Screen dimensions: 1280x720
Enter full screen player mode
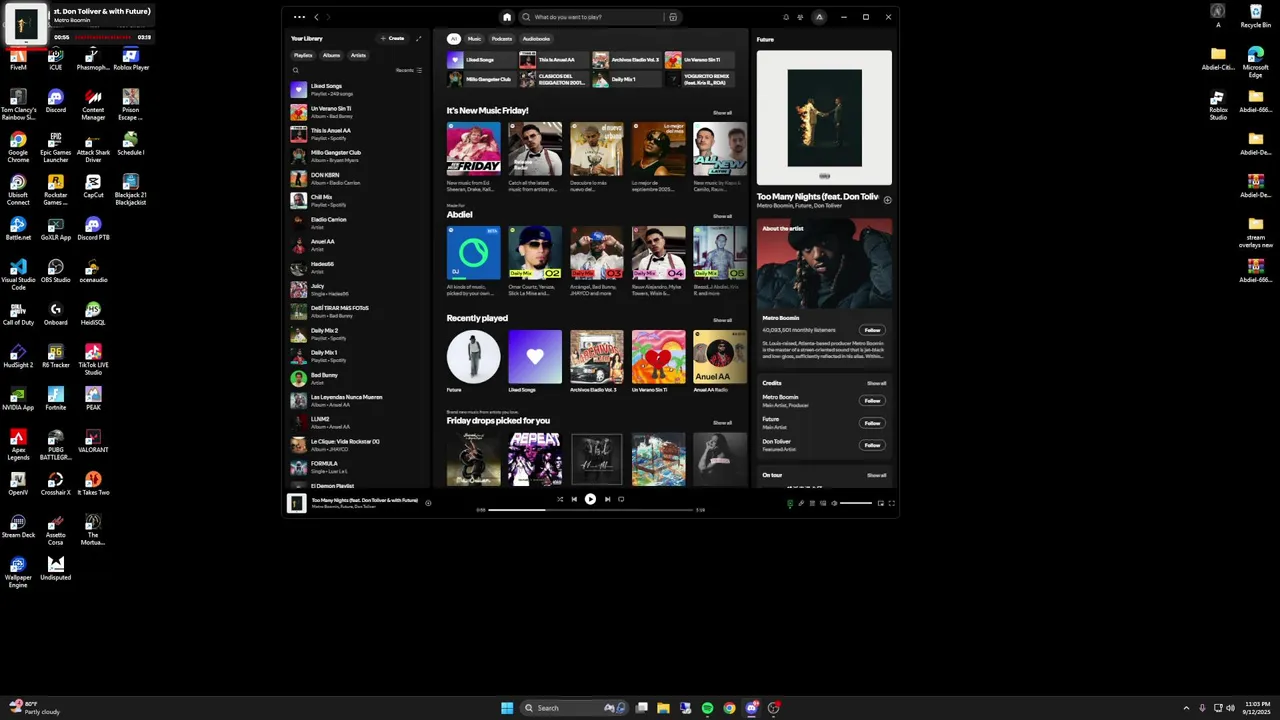point(892,503)
